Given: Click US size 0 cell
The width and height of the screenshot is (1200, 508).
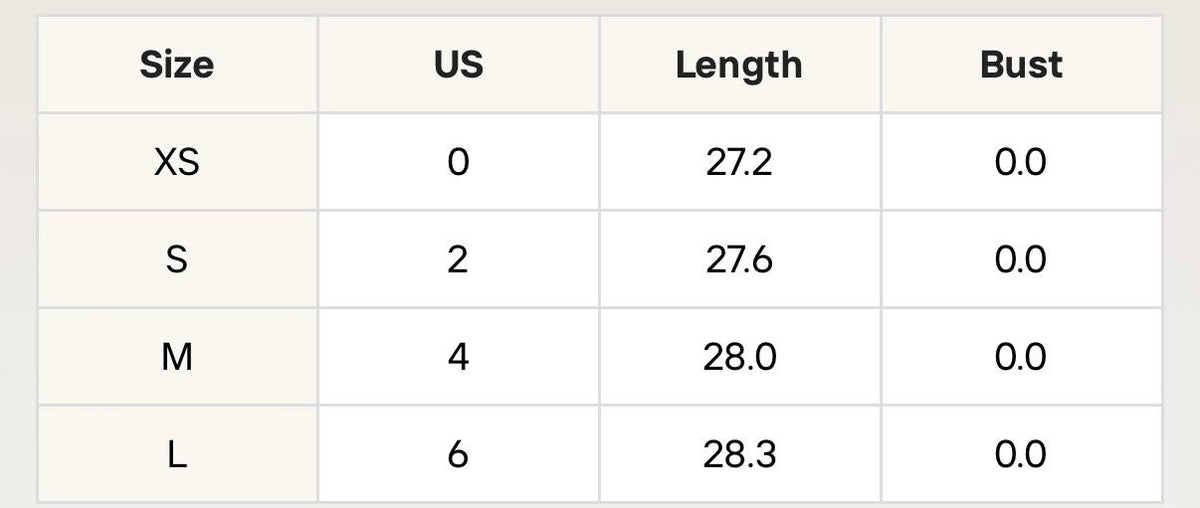Looking at the screenshot, I should 458,162.
